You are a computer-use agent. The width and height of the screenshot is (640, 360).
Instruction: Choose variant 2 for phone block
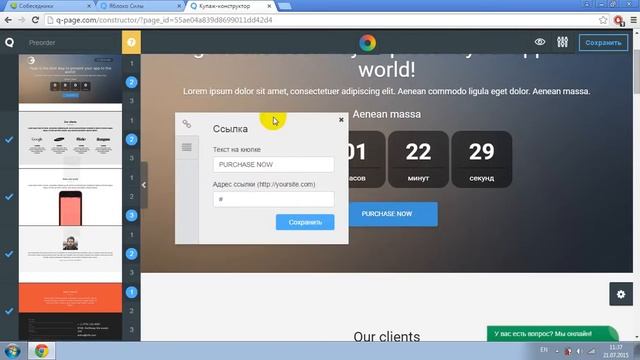pos(131,196)
